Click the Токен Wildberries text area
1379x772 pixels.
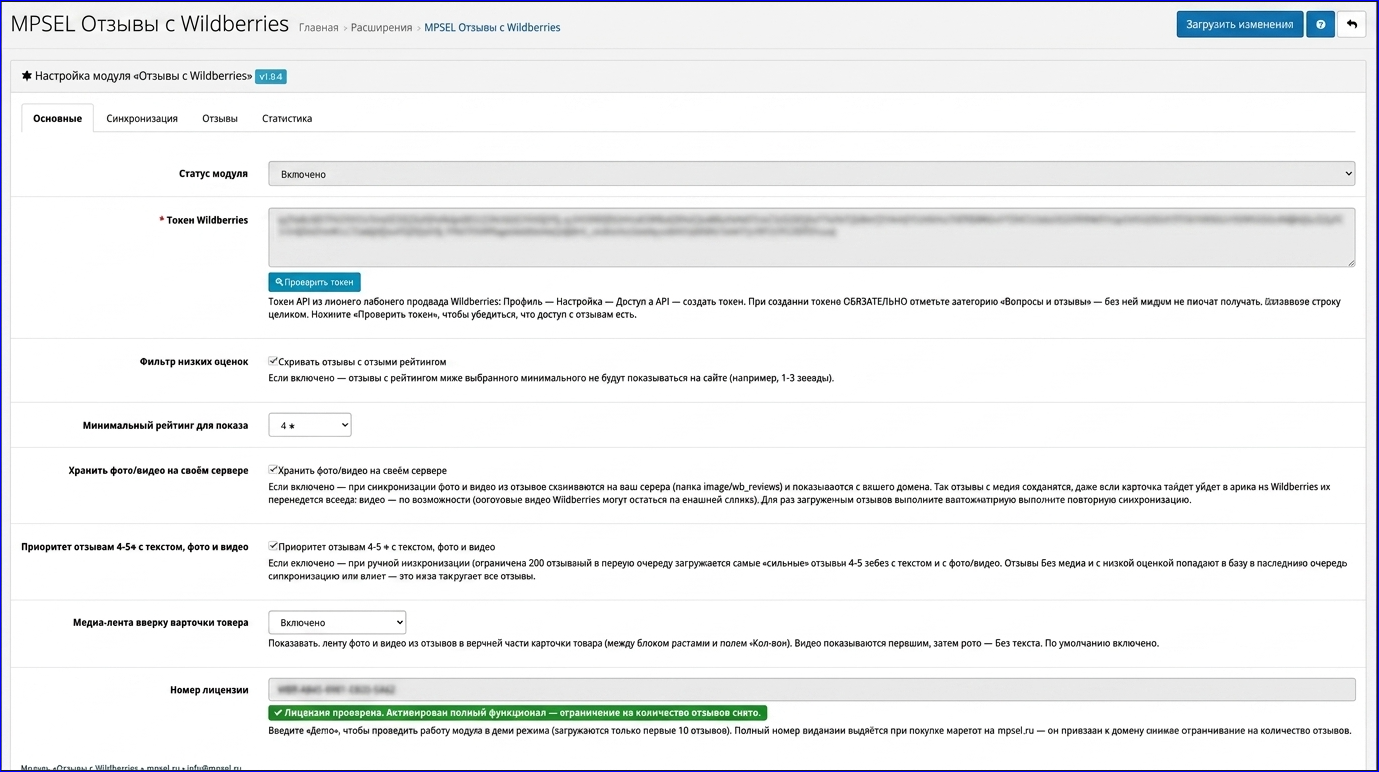pos(811,237)
